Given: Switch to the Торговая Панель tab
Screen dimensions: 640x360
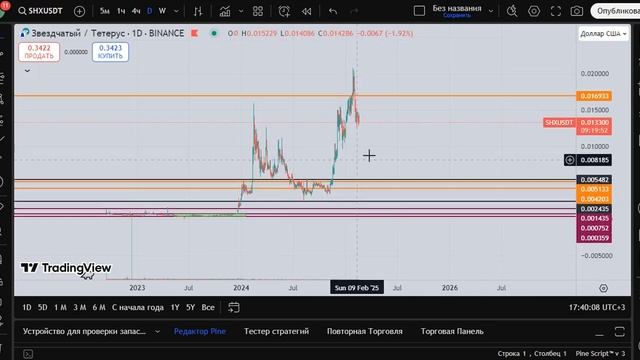Looking at the screenshot, I should (452, 331).
